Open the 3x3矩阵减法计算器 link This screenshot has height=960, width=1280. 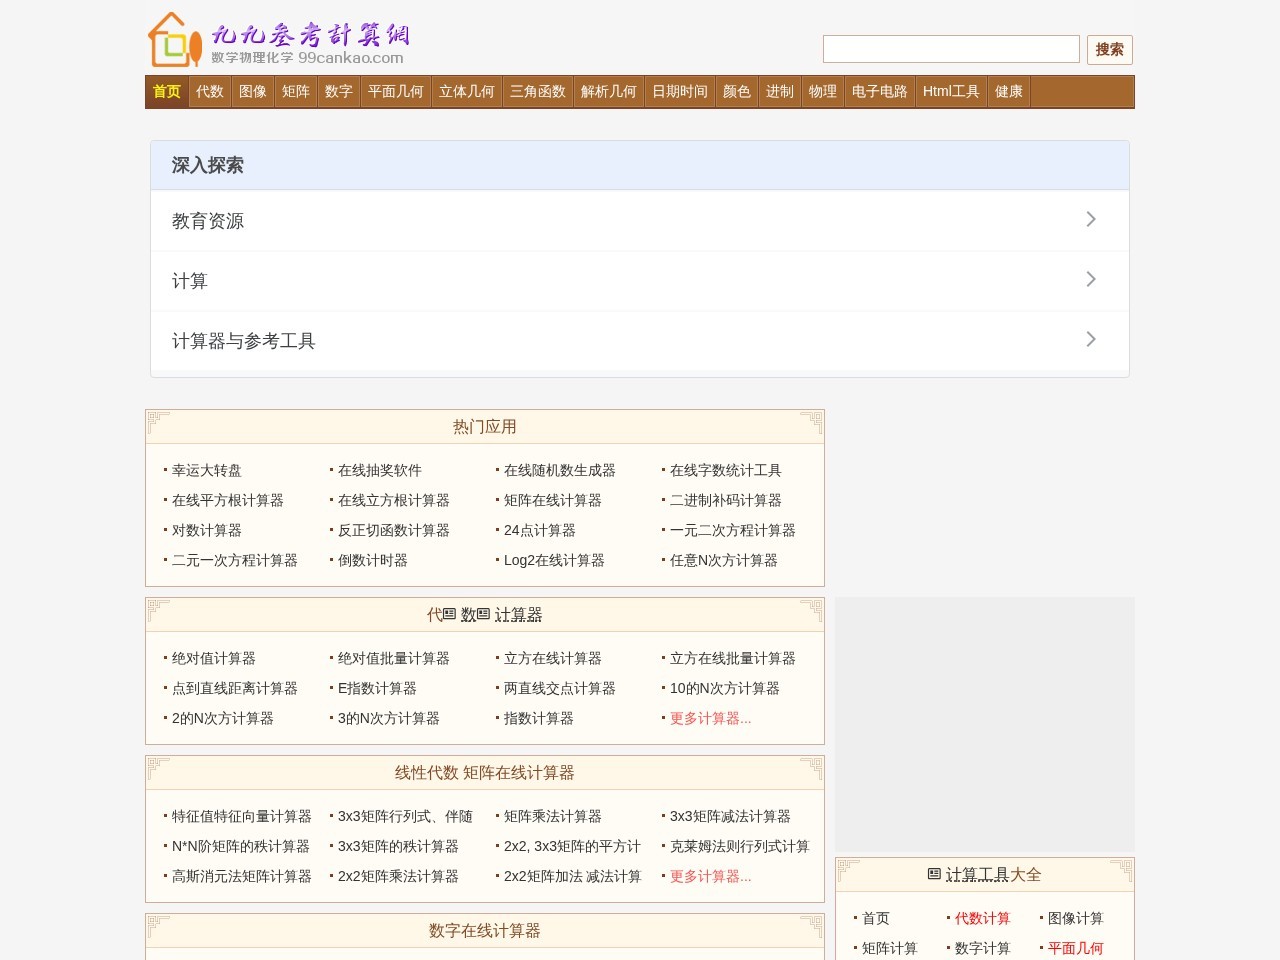[x=730, y=816]
